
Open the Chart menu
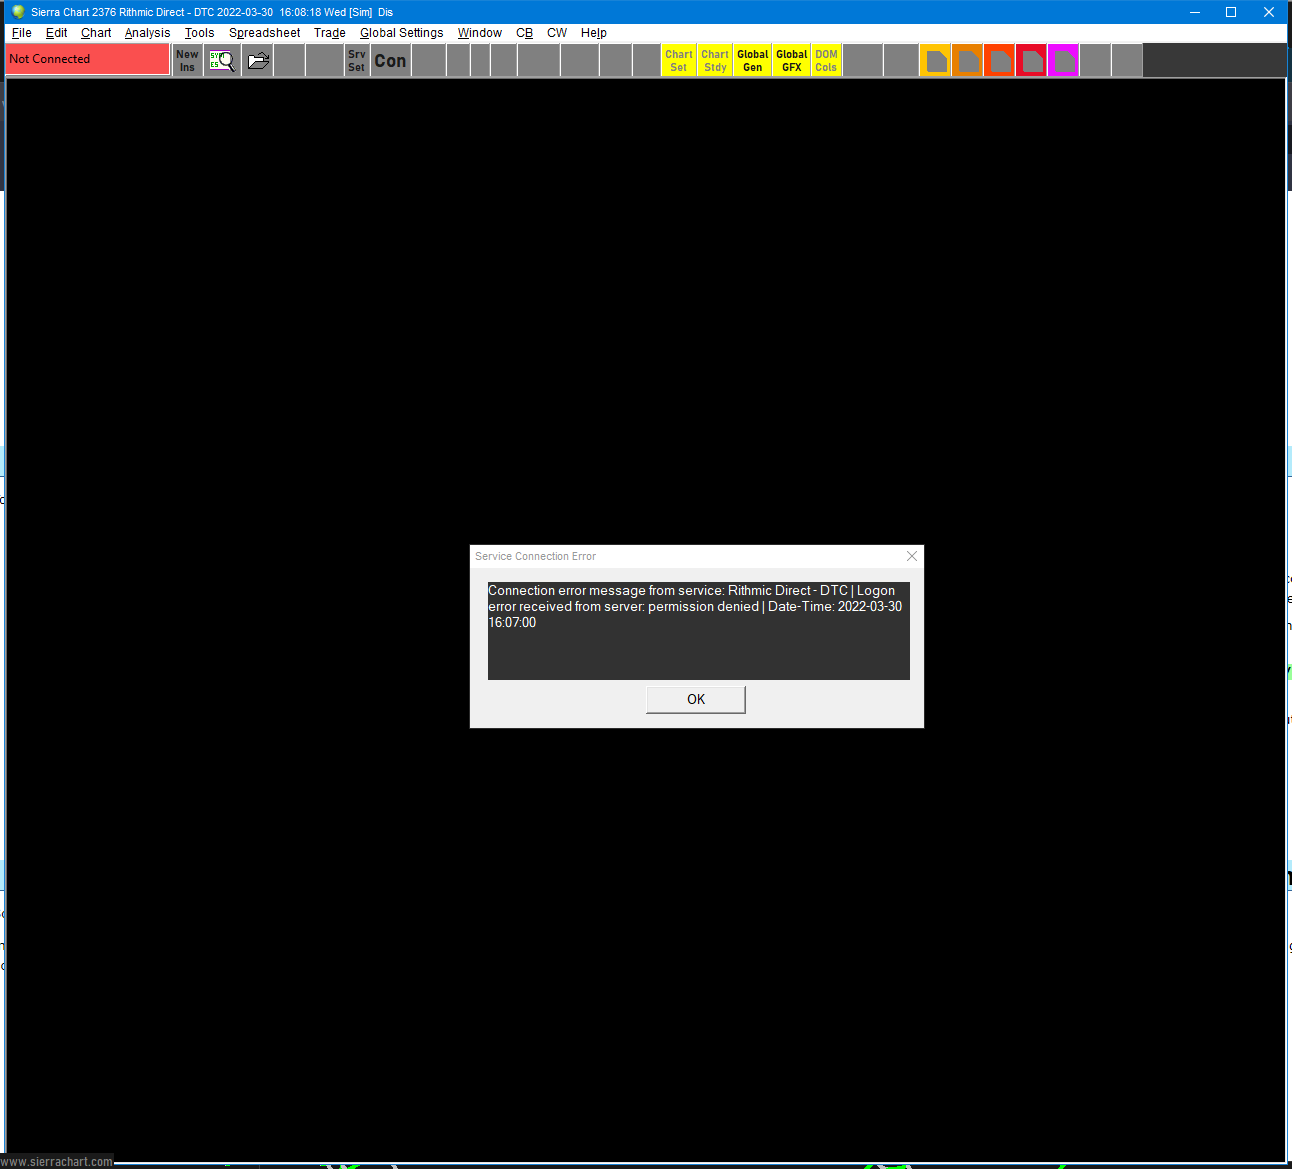[x=96, y=33]
